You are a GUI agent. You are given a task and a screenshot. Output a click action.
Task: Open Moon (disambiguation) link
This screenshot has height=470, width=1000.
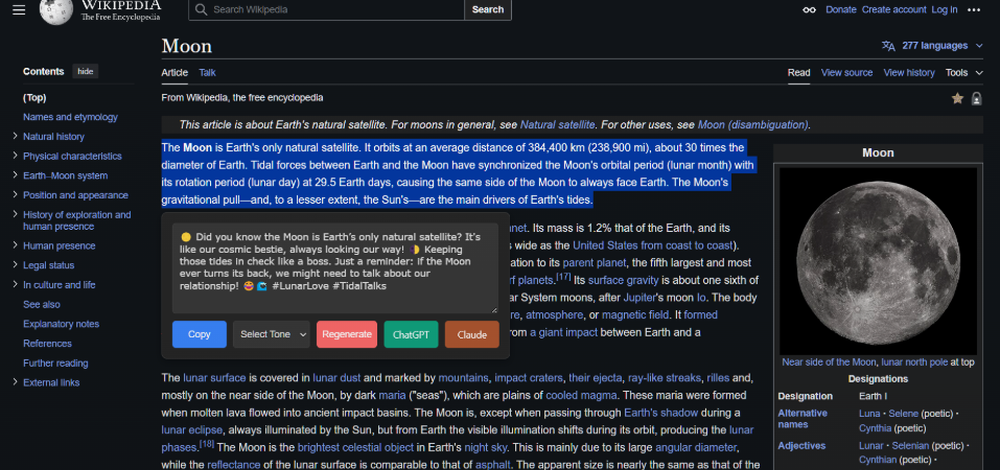click(x=753, y=125)
